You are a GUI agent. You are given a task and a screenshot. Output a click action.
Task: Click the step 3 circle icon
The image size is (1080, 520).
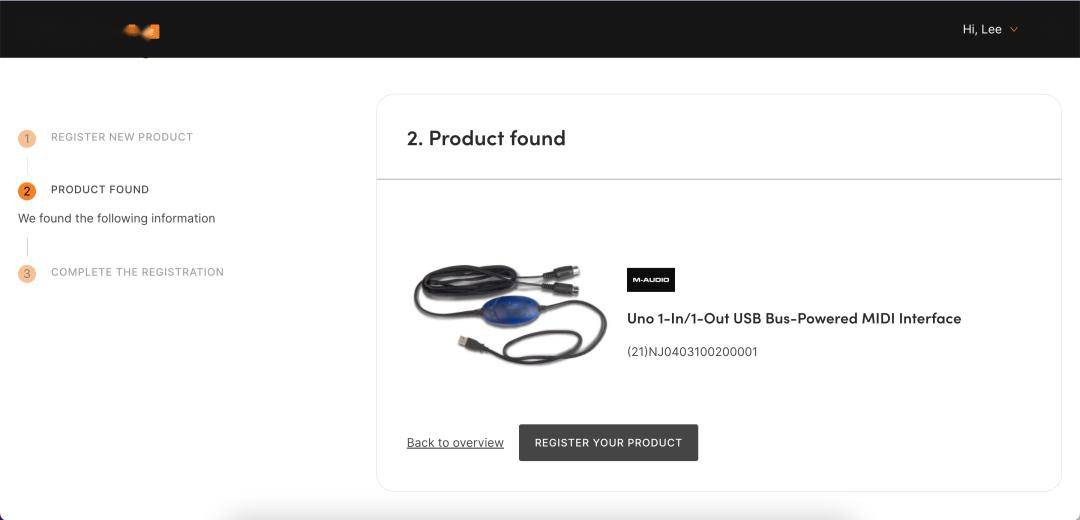pos(27,273)
